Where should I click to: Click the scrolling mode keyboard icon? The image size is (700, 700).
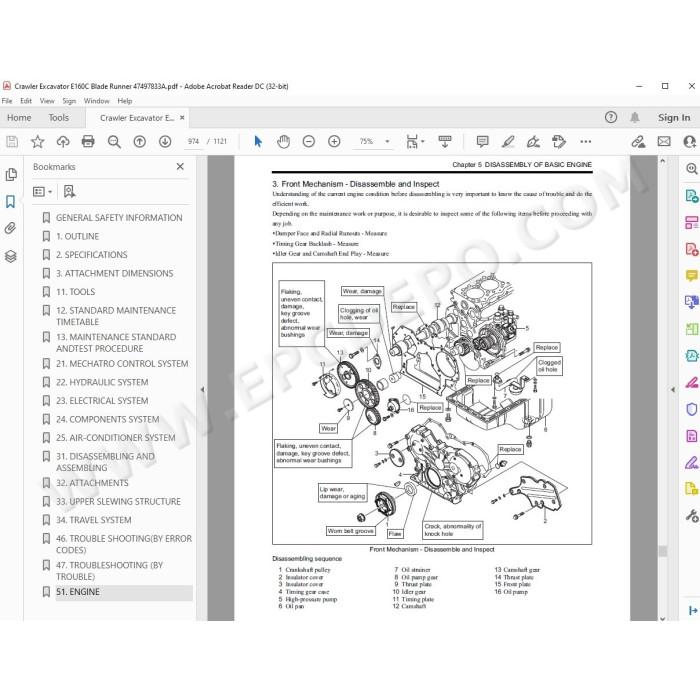pos(445,142)
